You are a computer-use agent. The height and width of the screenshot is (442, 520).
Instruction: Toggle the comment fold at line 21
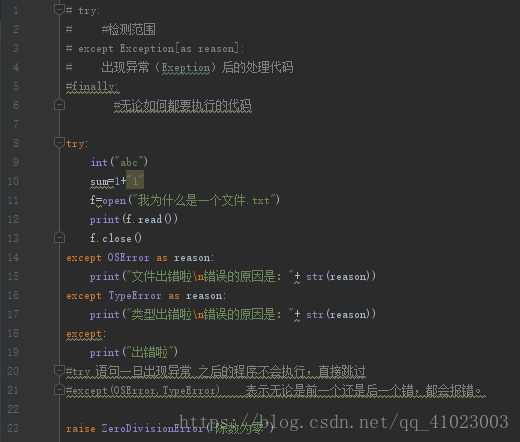pos(59,390)
